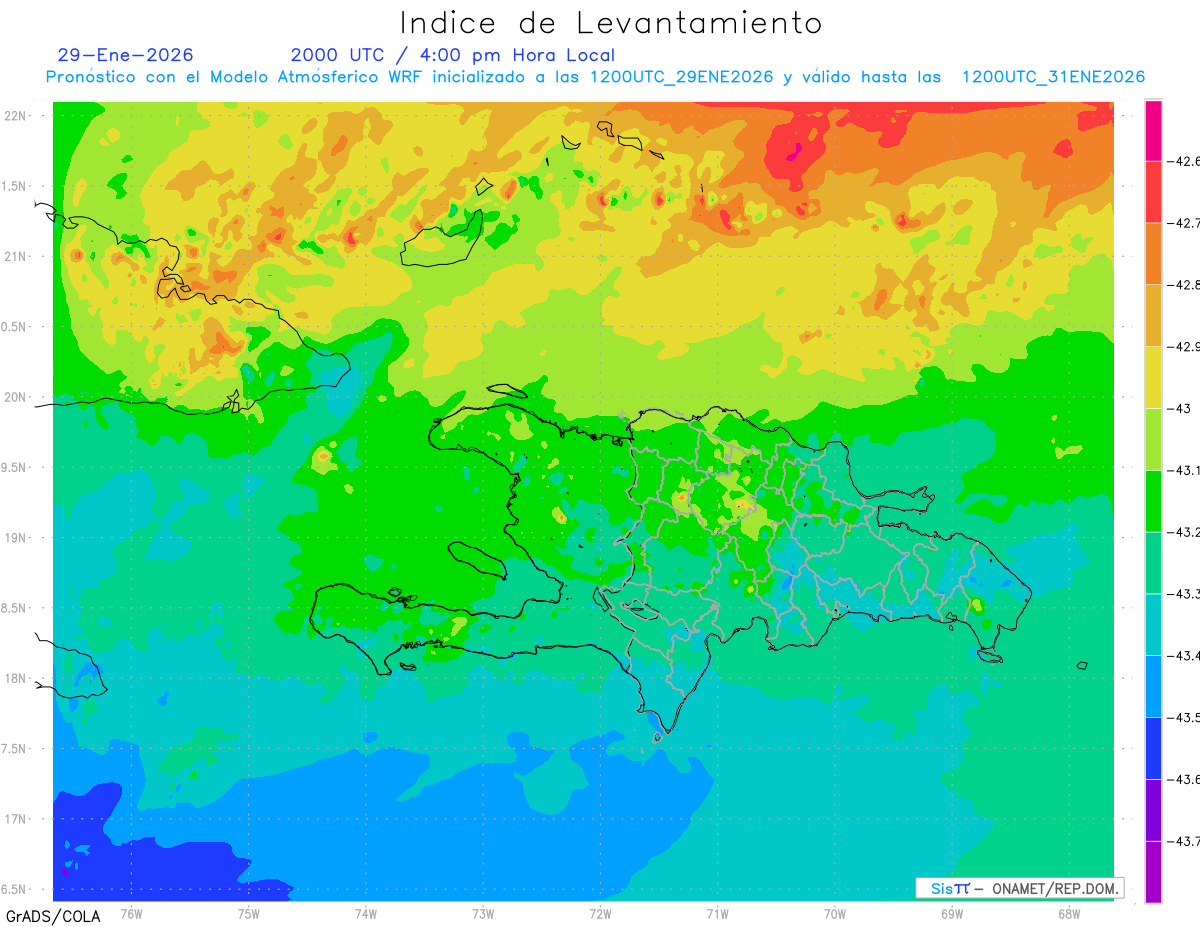This screenshot has height=927, width=1200.
Task: Click the '-43.3' color bar value
Action: (x=1183, y=594)
